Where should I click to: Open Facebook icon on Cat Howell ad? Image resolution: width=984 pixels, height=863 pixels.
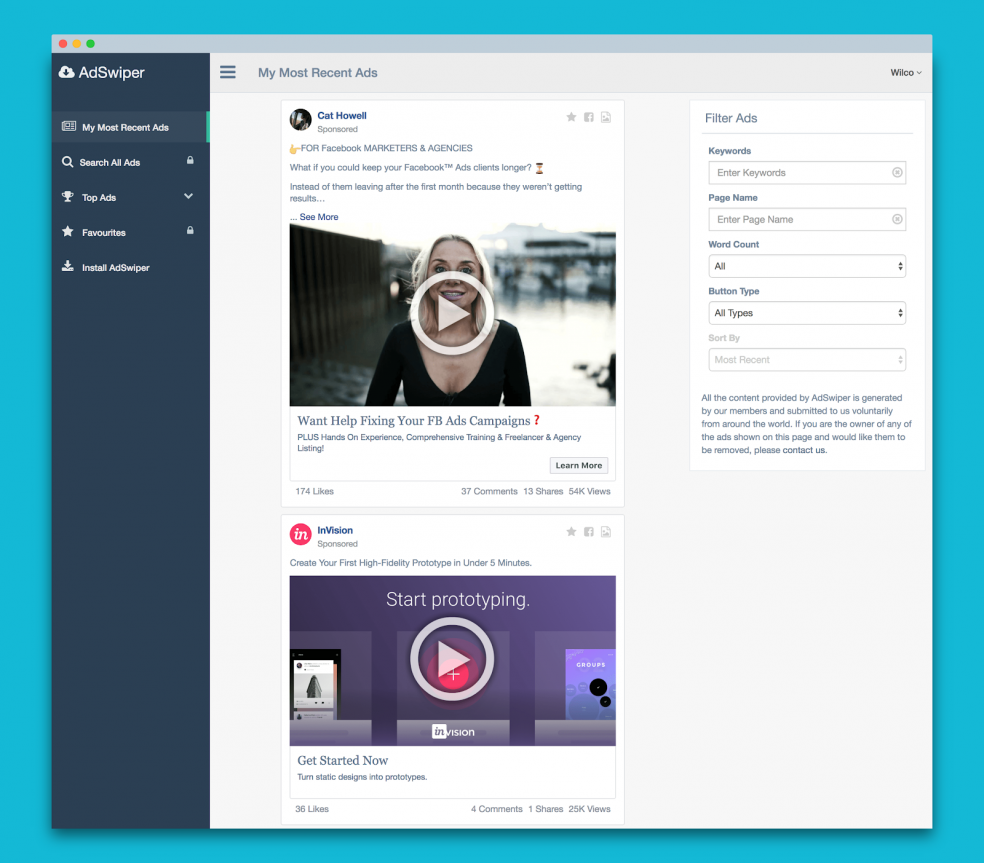[589, 117]
